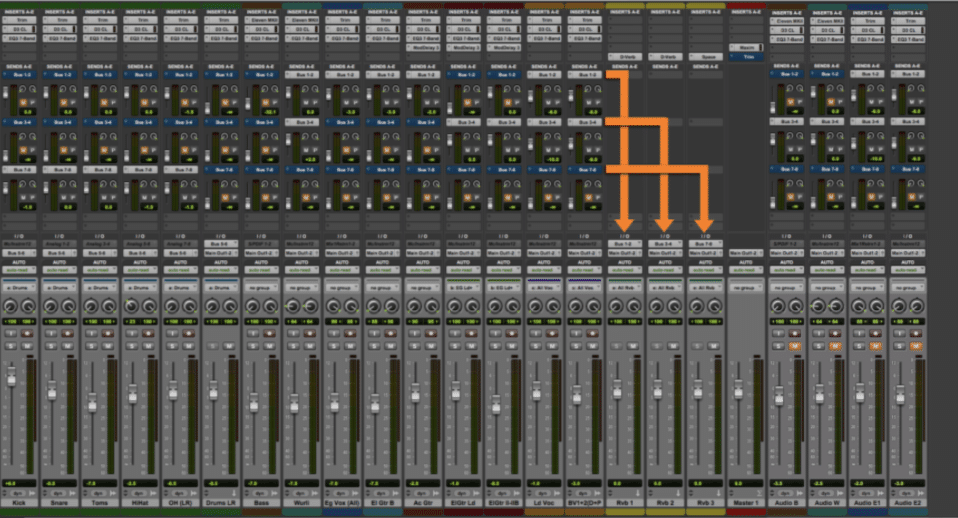Viewport: 958px width, 518px height.
Task: Open Bus 1-2 input selector on Rvb 1
Action: (624, 244)
